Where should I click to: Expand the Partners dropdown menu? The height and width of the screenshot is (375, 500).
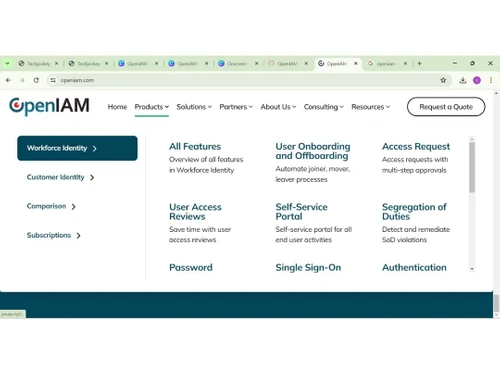pos(236,107)
